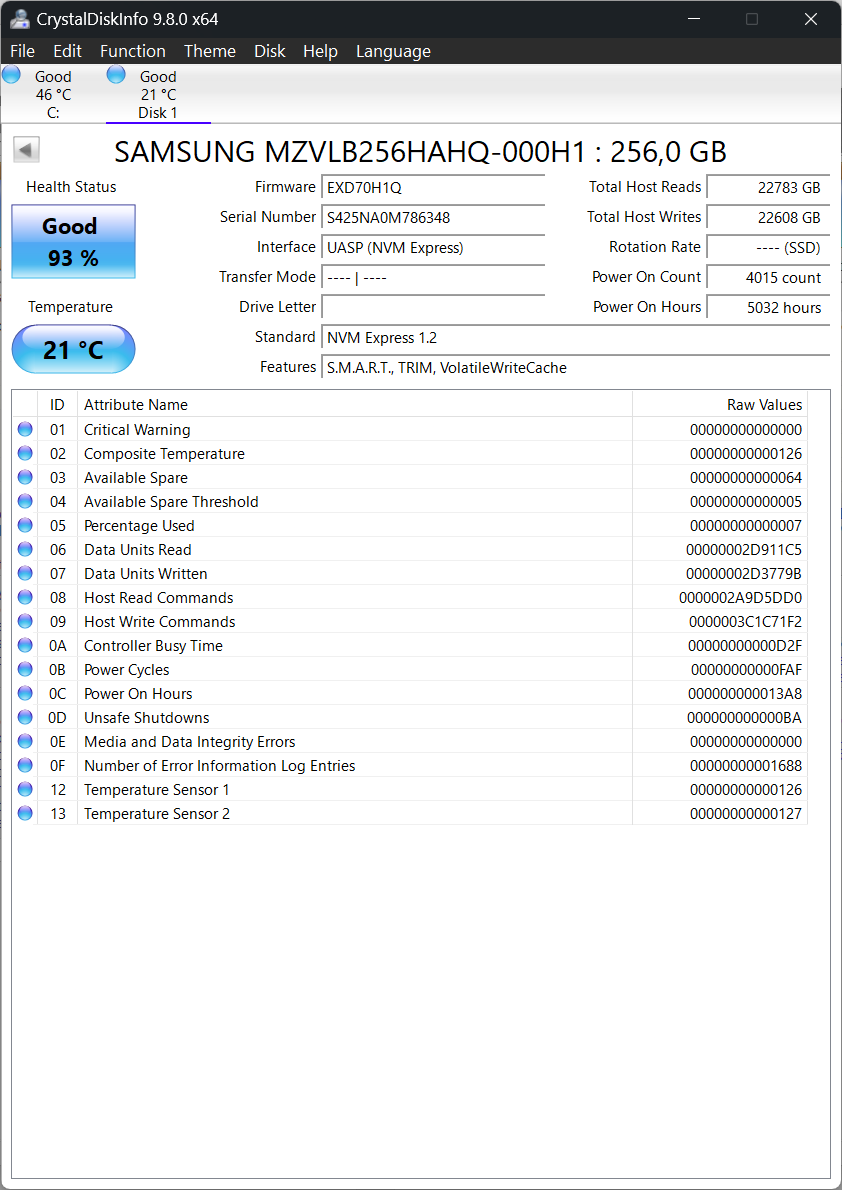Select the C: drive tab
Viewport: 842px width, 1190px height.
(x=53, y=95)
